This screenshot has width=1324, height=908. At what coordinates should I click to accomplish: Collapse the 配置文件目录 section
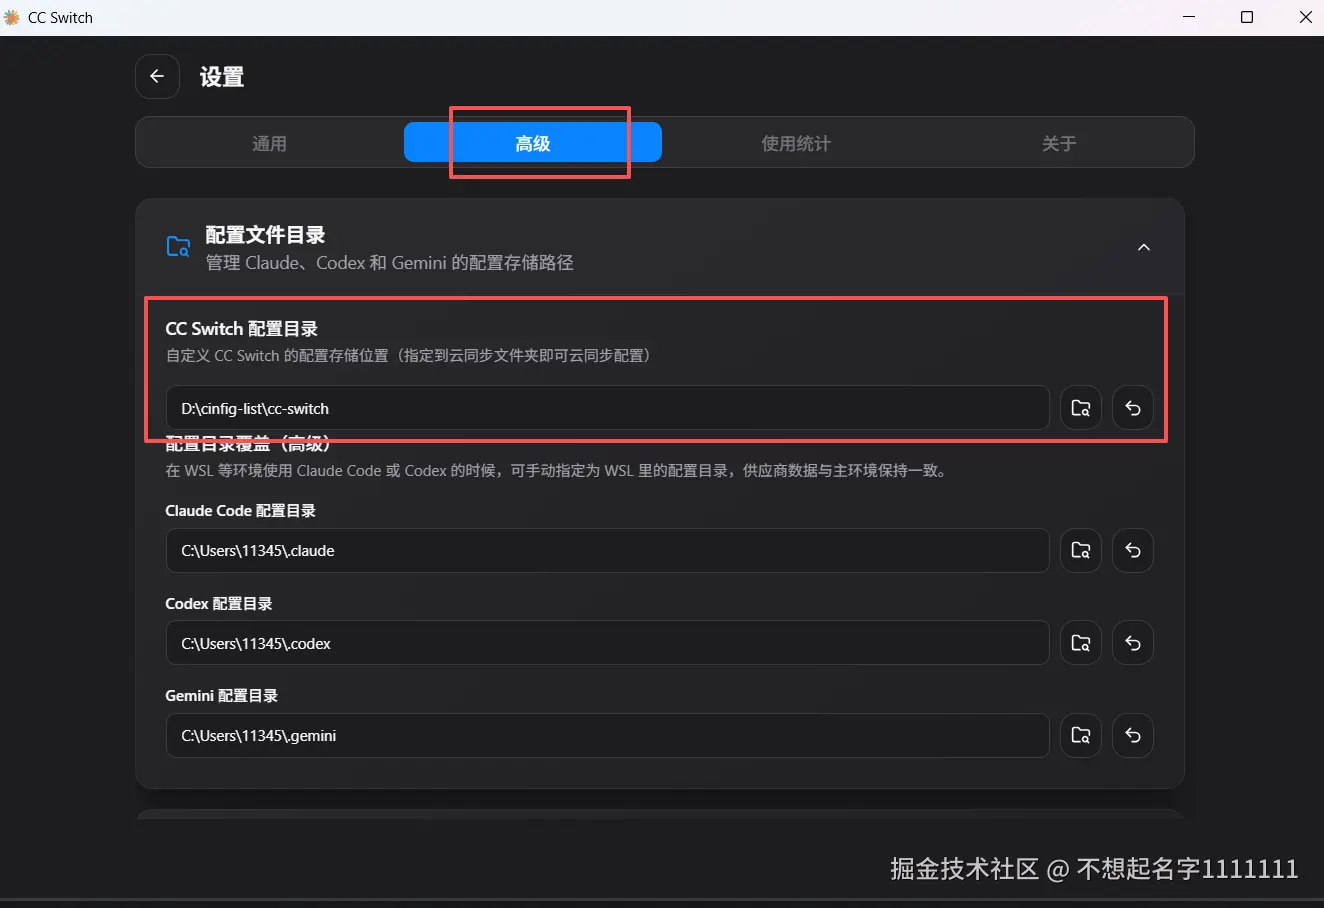pyautogui.click(x=1144, y=247)
